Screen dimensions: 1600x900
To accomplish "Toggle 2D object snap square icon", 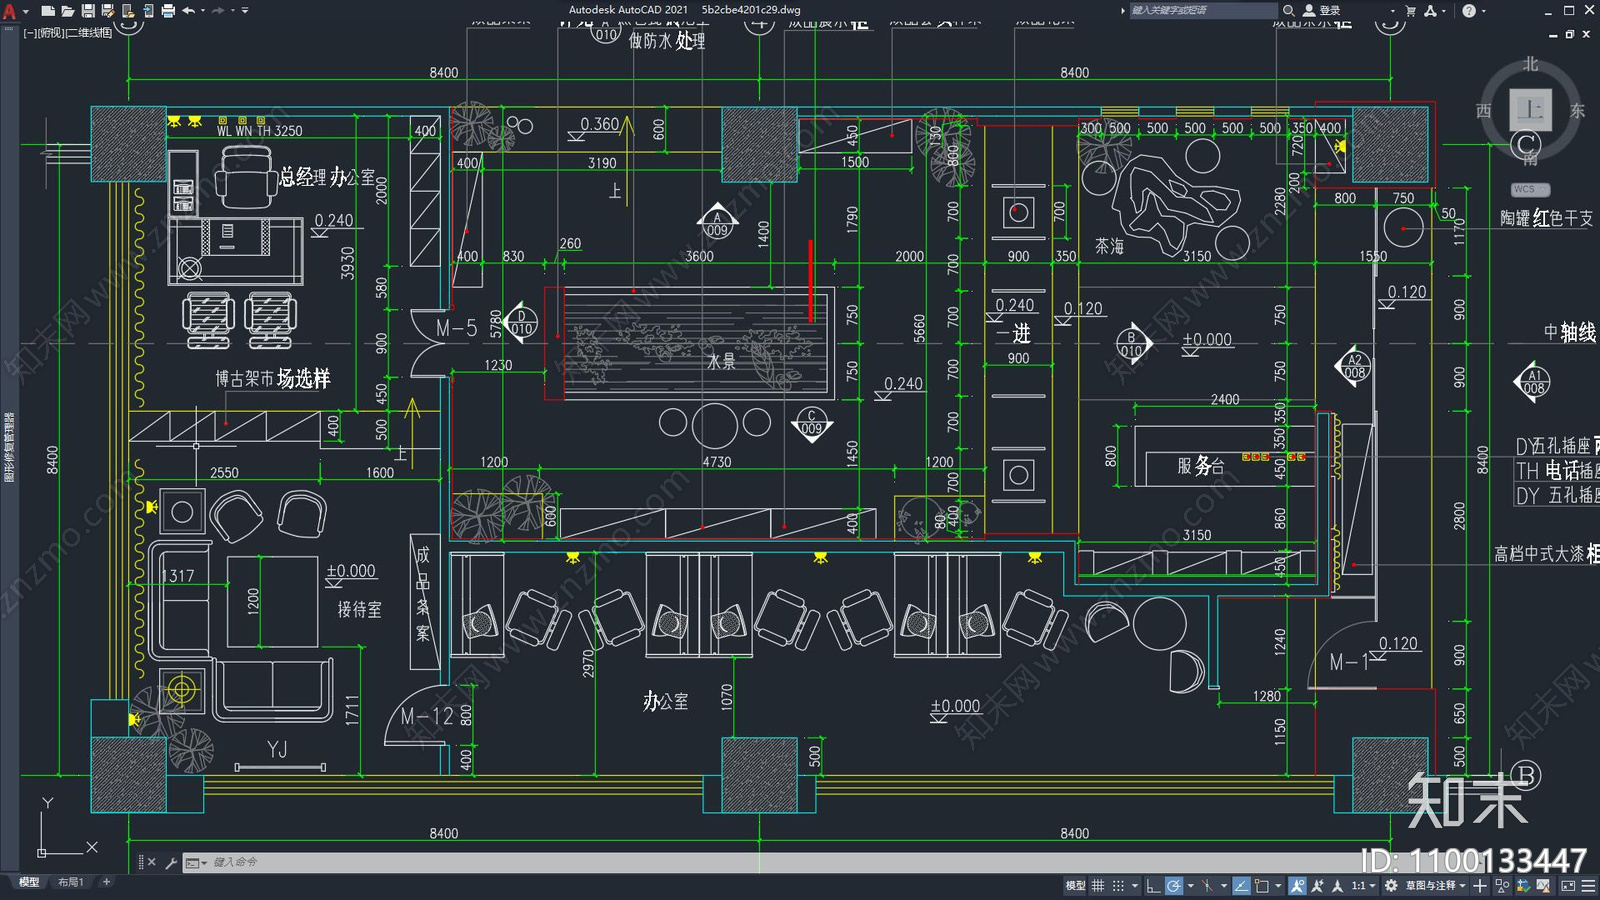I will click(x=1261, y=886).
